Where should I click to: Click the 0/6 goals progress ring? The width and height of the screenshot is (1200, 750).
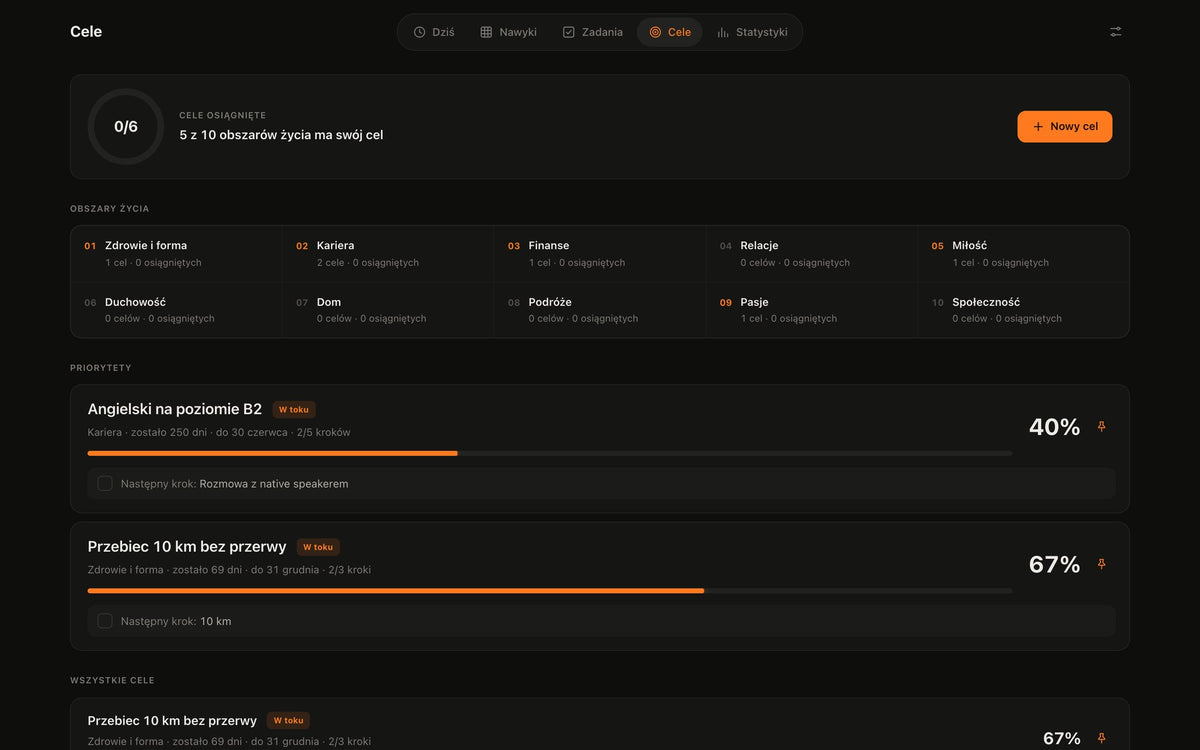126,127
